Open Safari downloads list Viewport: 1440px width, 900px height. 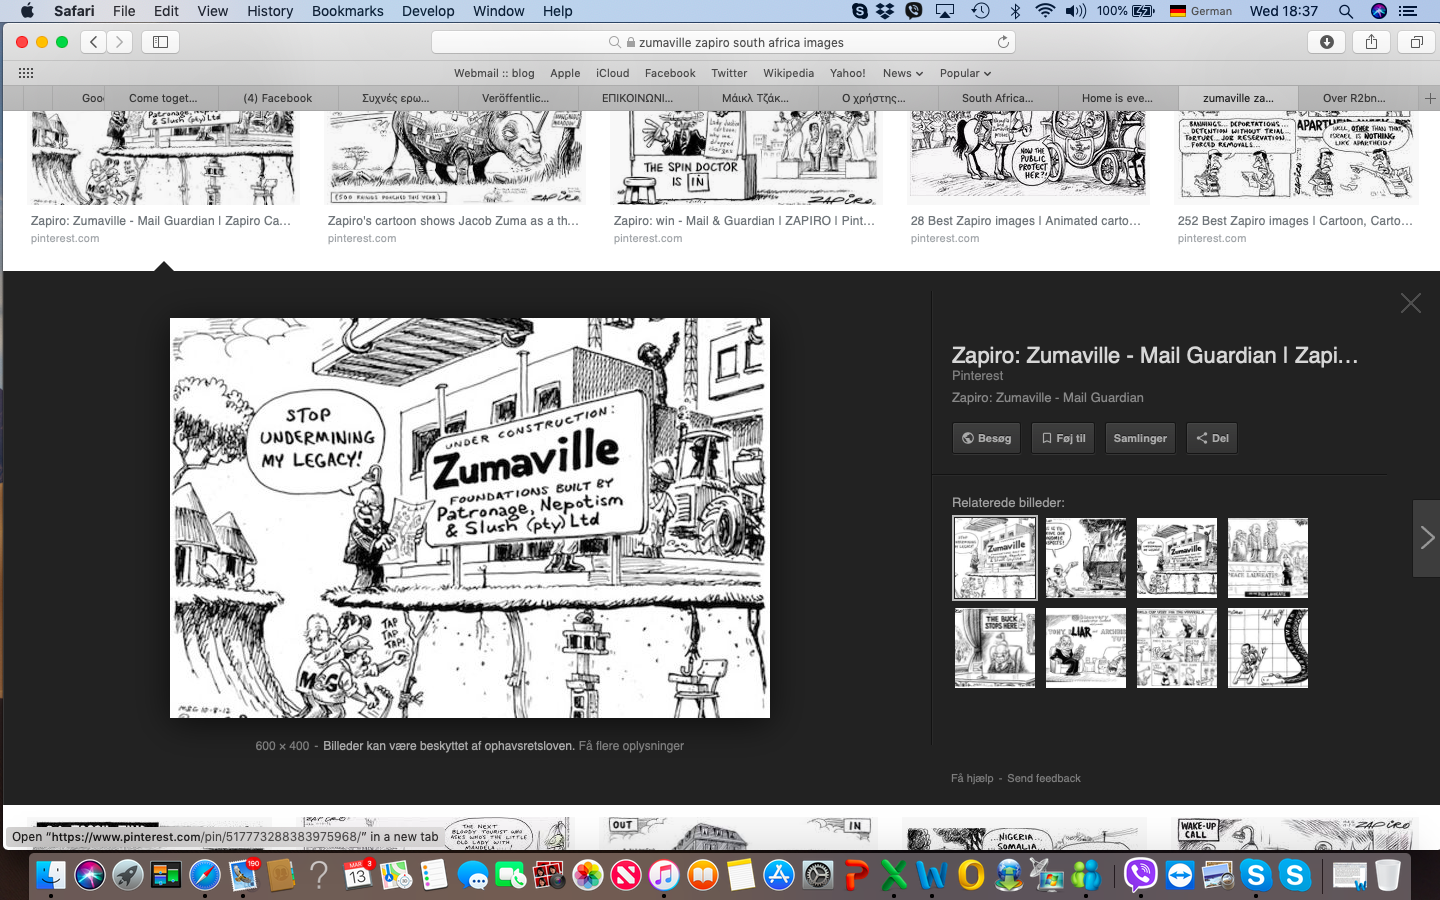(x=1327, y=42)
